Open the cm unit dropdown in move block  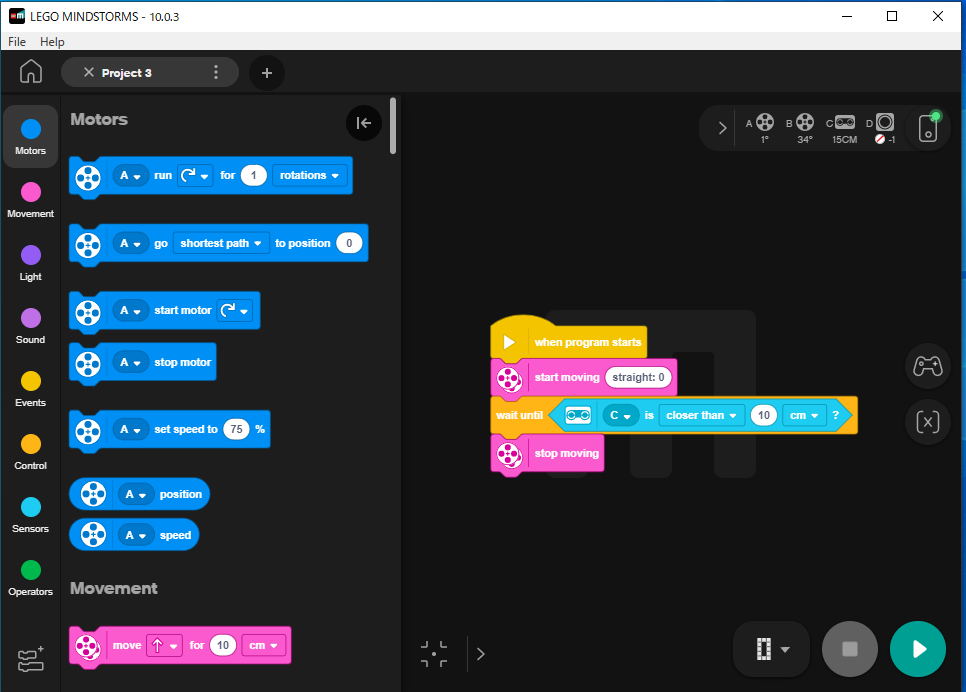(264, 646)
